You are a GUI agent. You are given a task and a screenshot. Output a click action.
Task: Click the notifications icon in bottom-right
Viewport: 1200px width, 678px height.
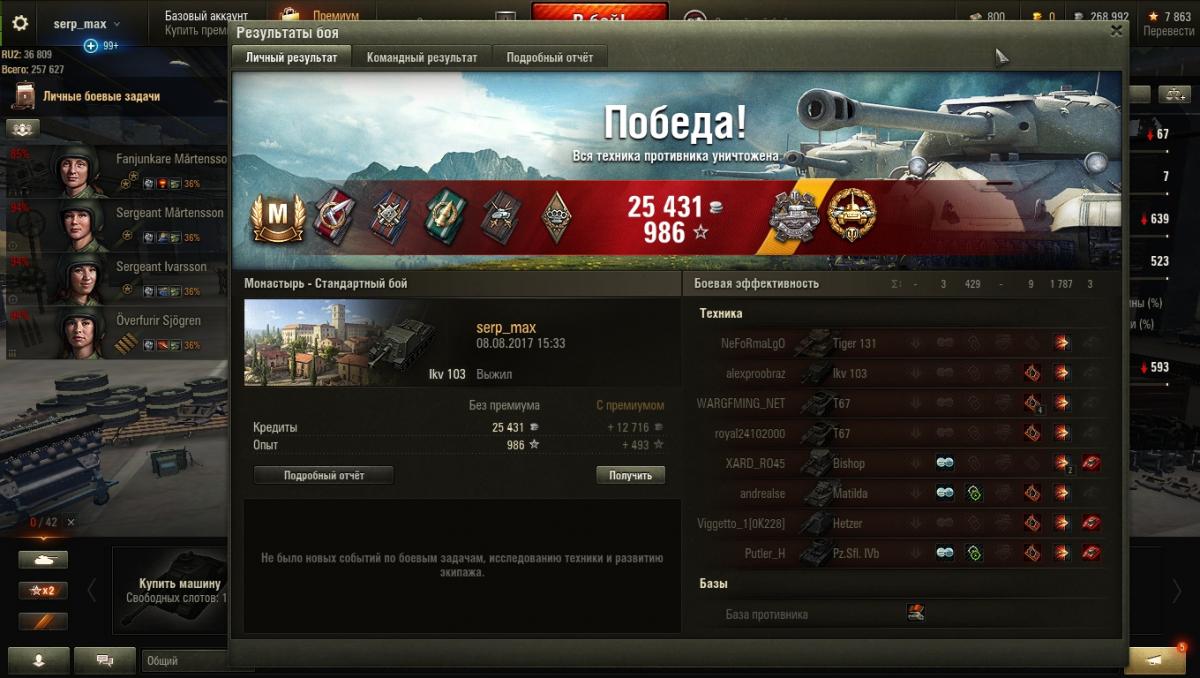tap(1155, 660)
